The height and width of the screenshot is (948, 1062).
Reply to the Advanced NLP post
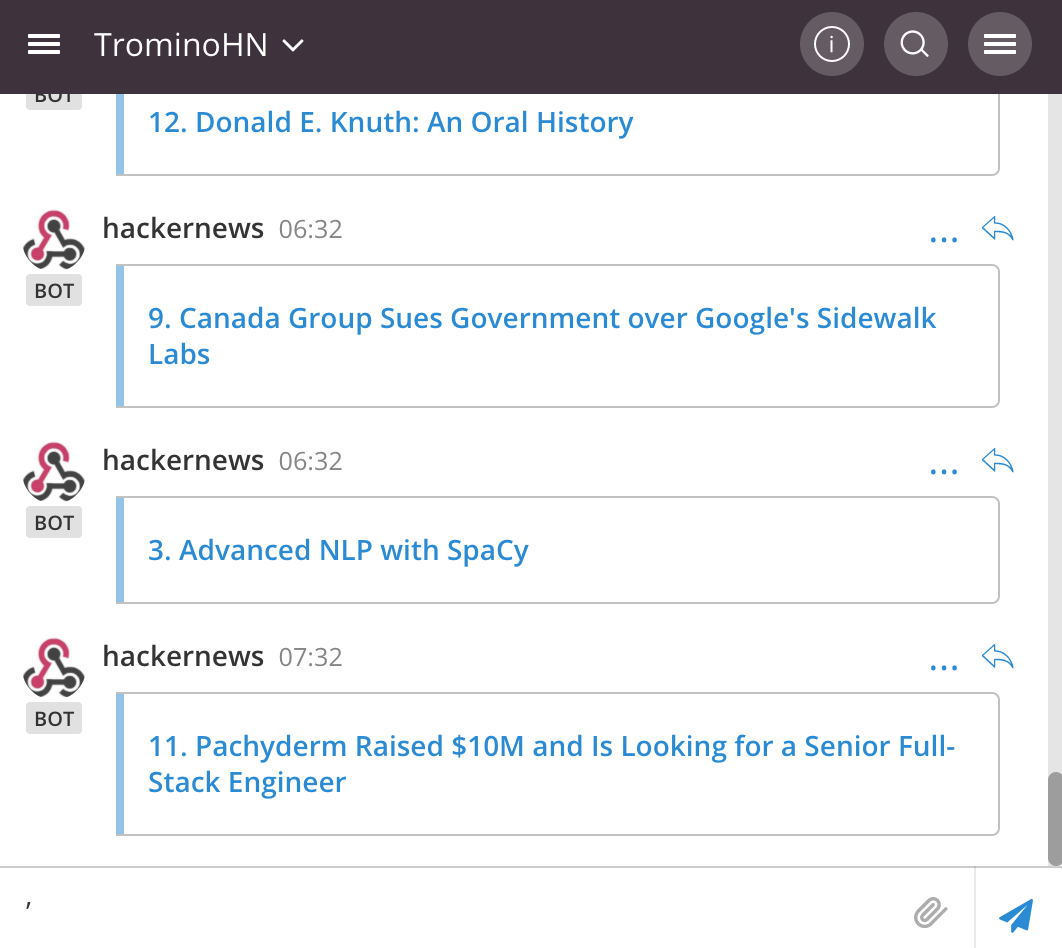[x=998, y=462]
